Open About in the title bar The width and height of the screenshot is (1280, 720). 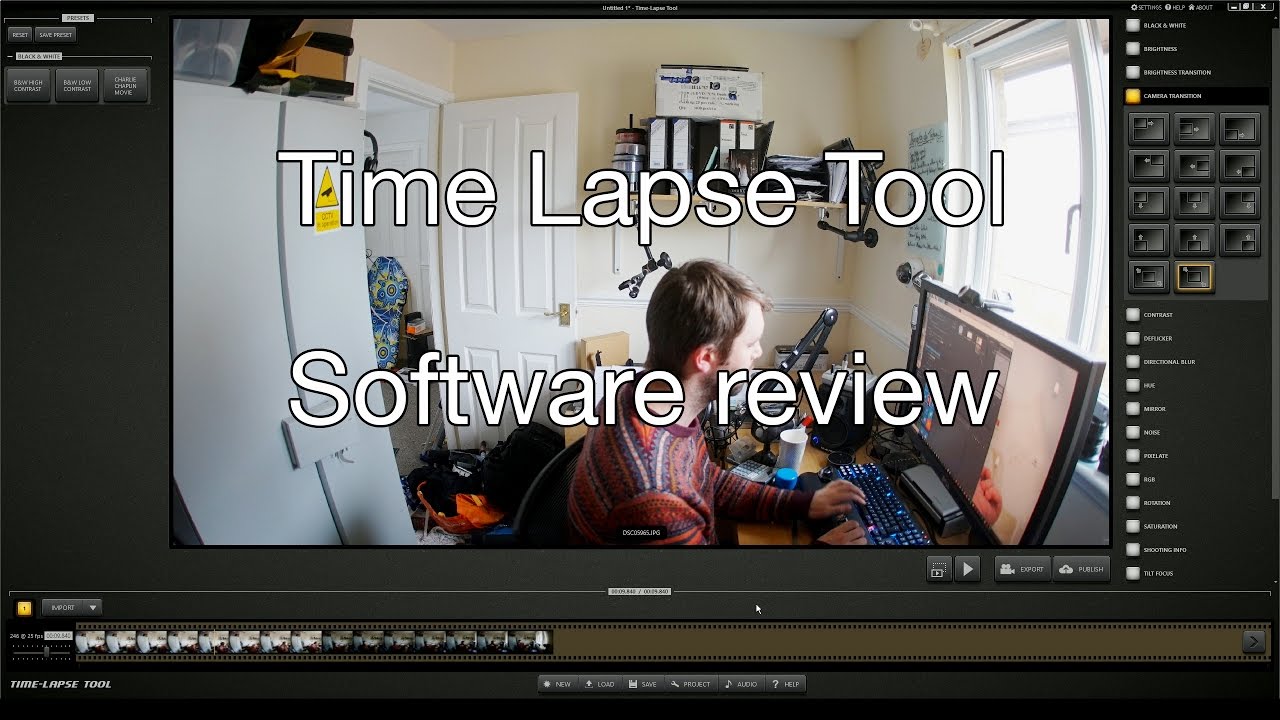click(1200, 7)
